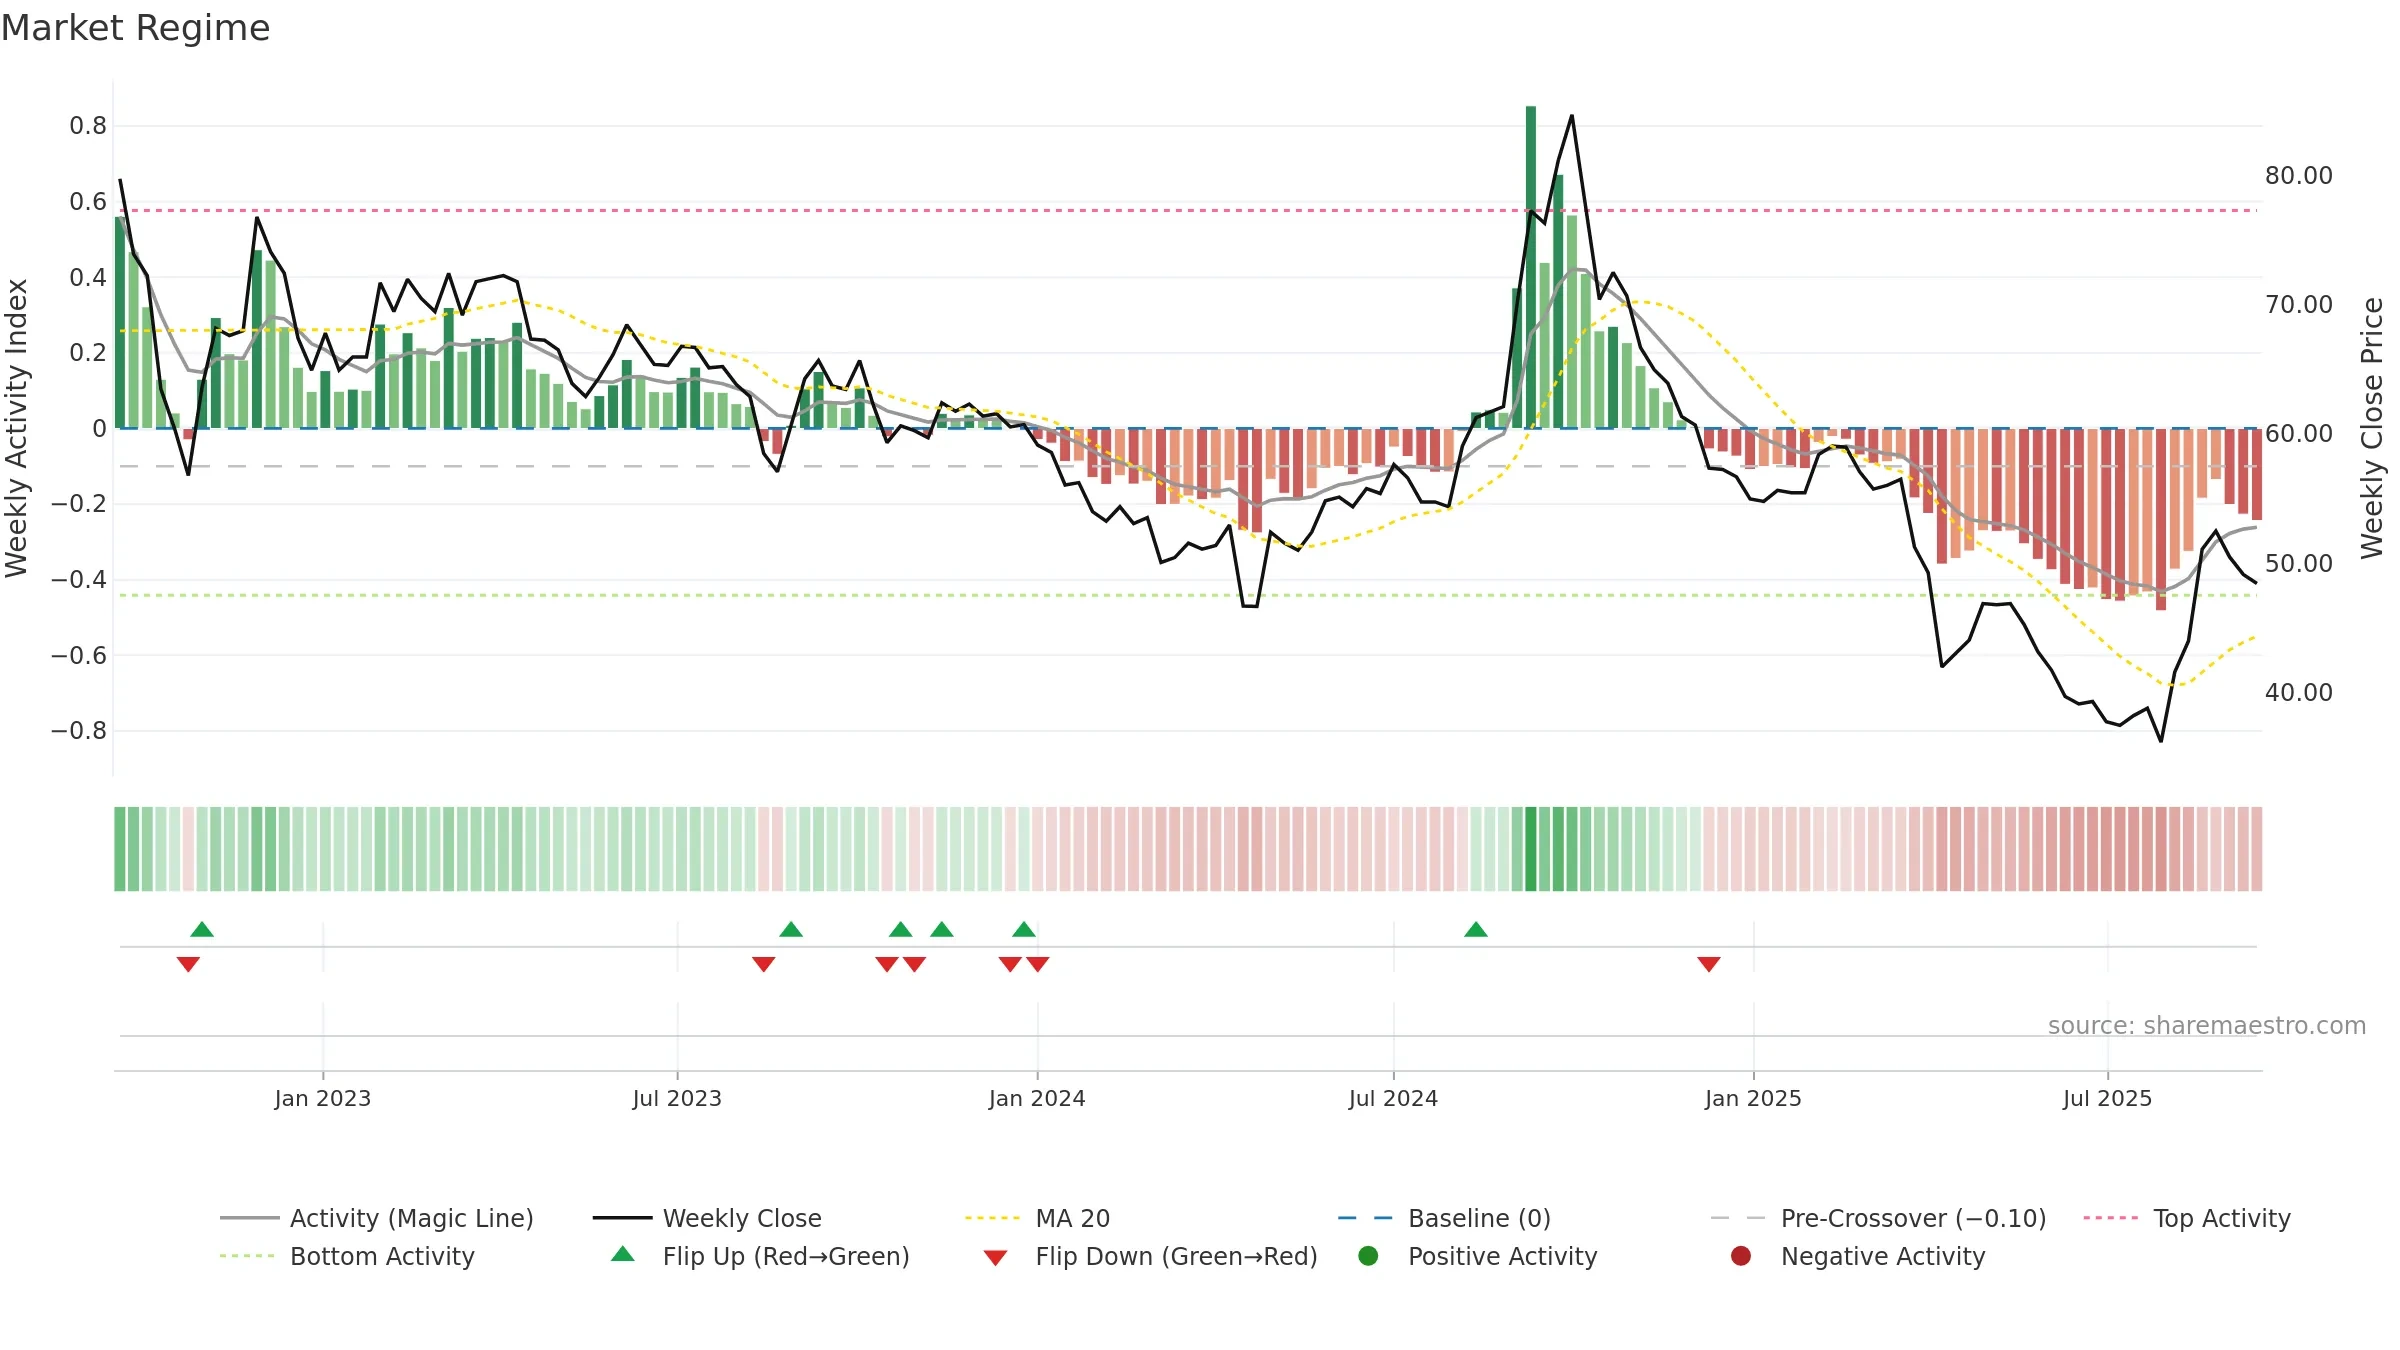Click the red circle Negative Activity icon

pyautogui.click(x=1741, y=1256)
